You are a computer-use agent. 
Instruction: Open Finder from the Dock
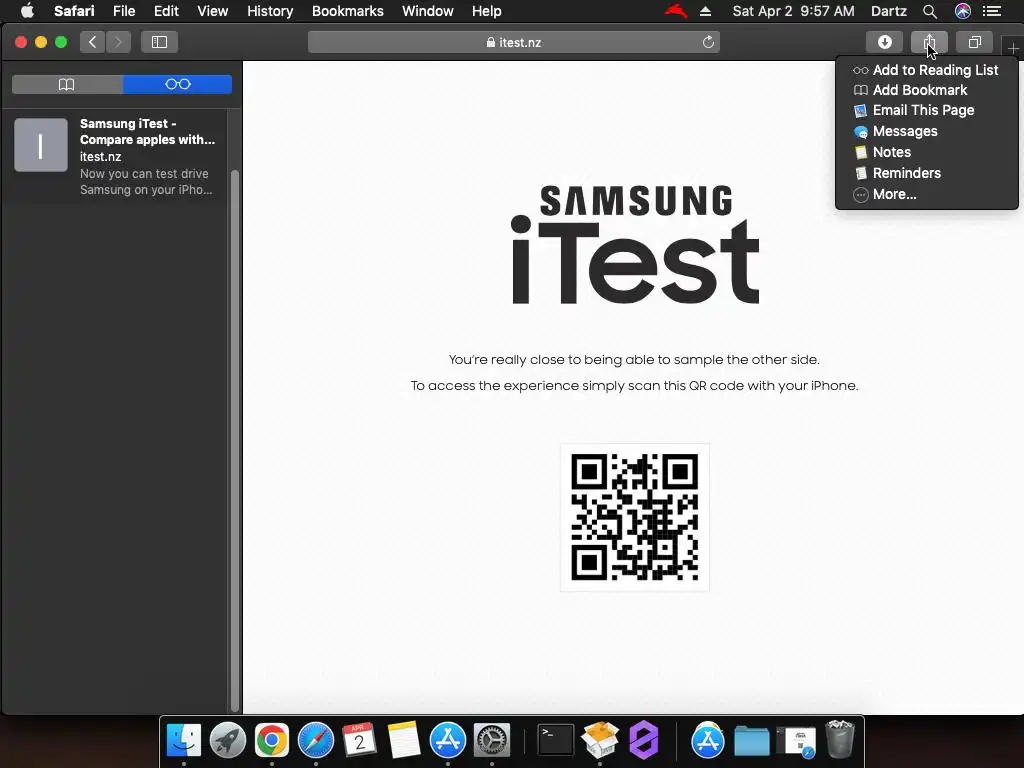184,740
